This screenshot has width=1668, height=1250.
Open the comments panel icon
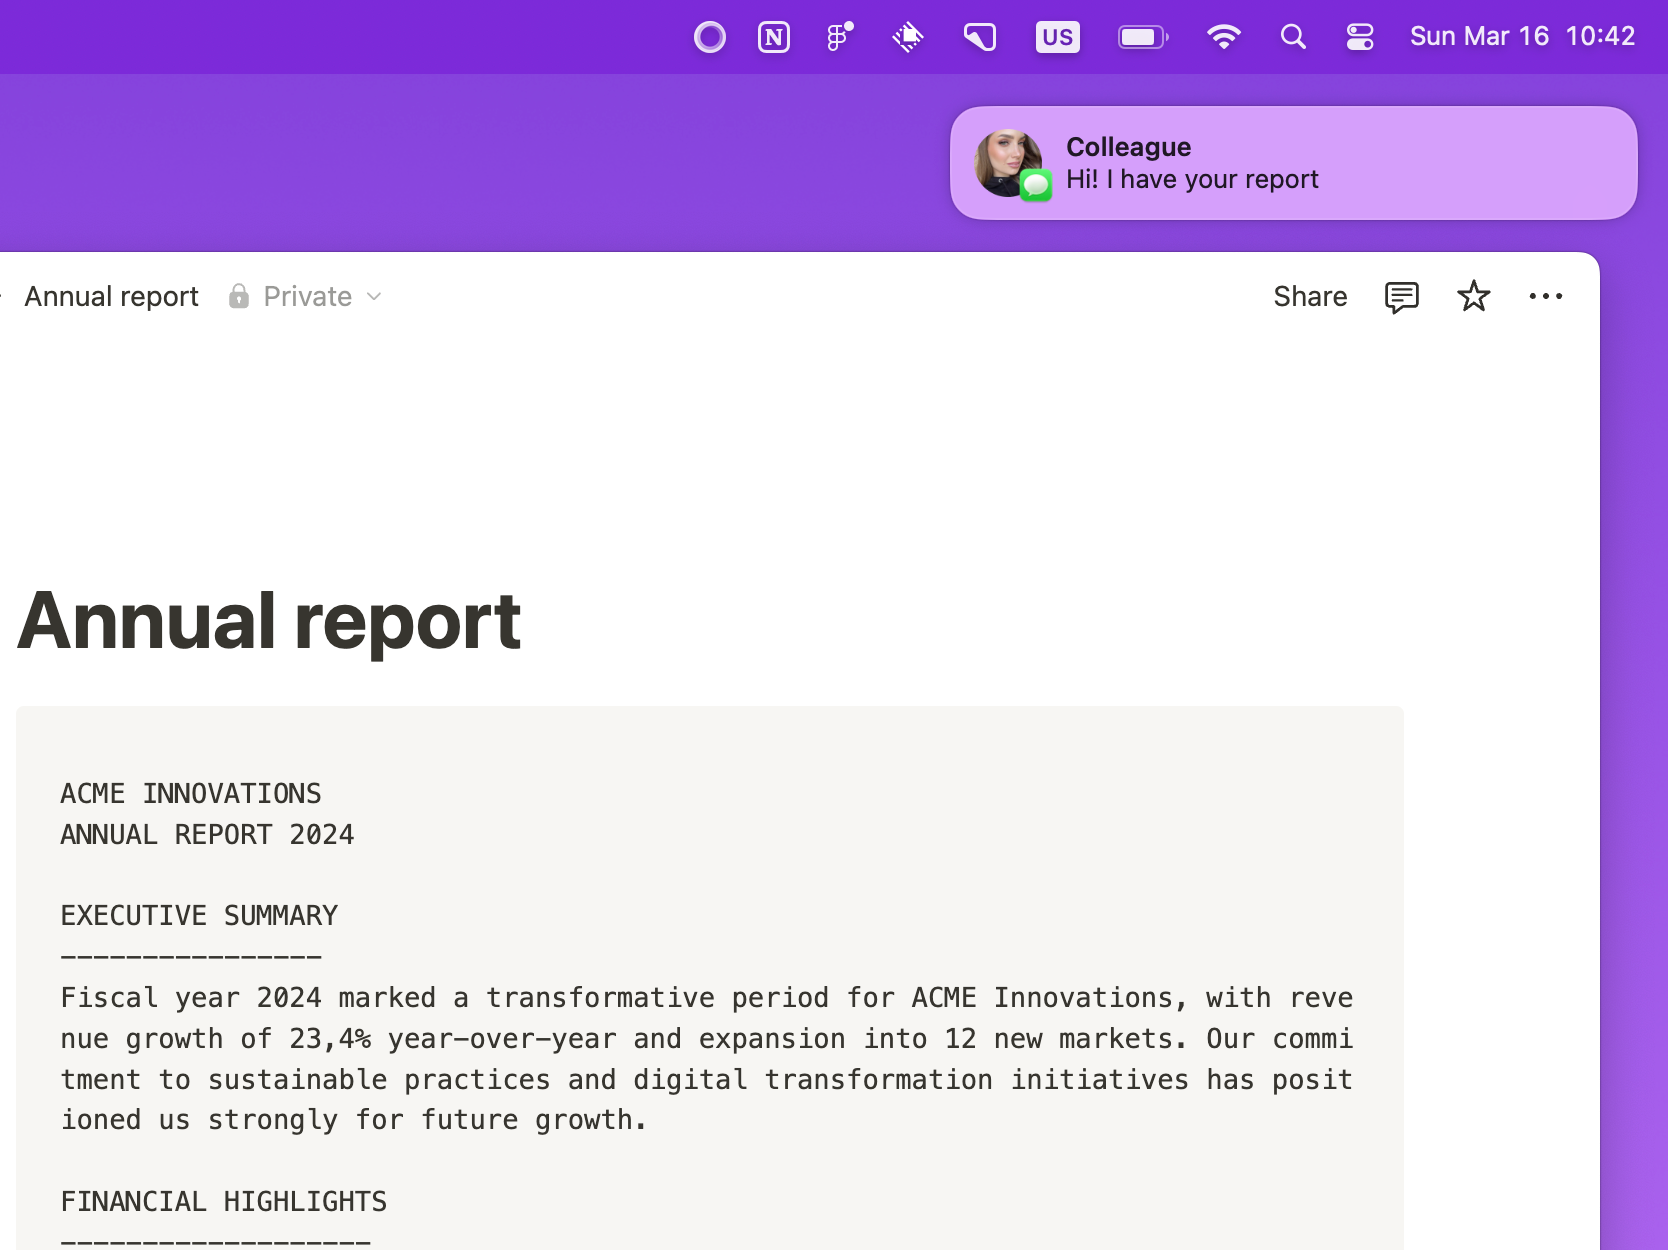click(1401, 297)
